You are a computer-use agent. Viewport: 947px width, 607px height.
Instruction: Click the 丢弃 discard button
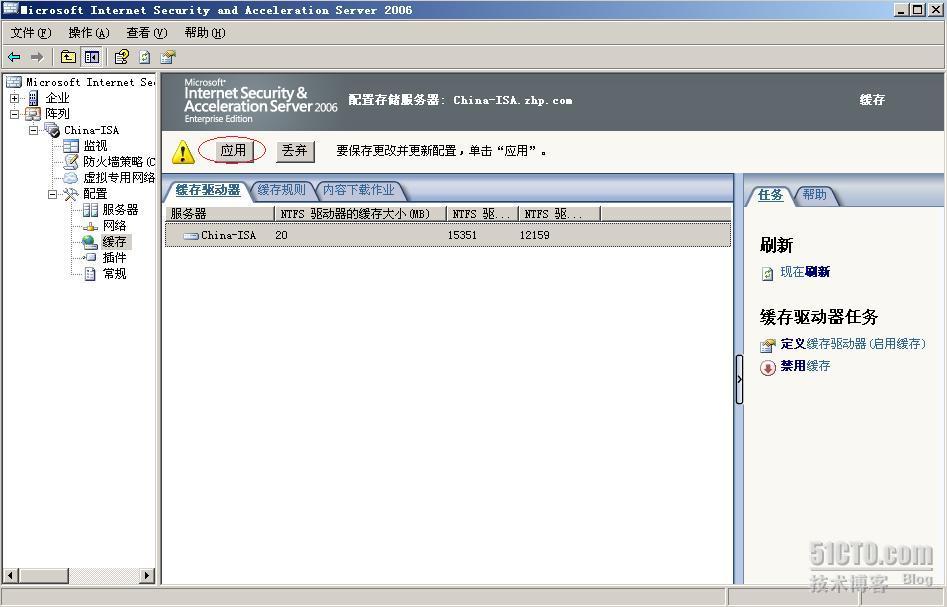click(295, 150)
